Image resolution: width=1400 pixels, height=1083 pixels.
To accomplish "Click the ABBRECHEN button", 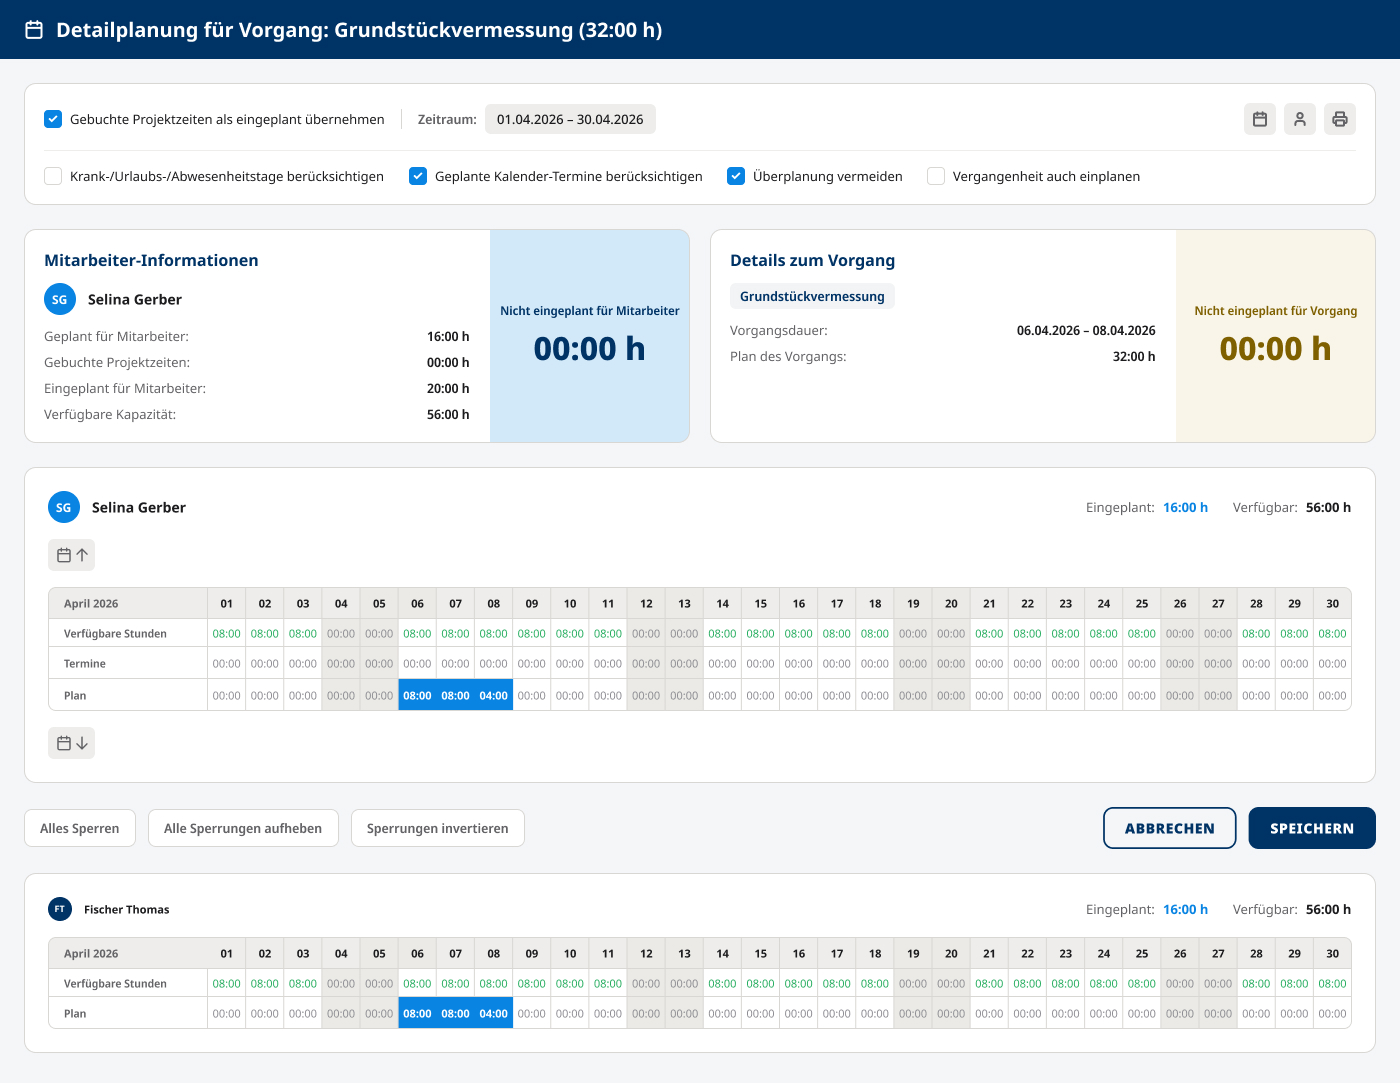I will click(1170, 828).
